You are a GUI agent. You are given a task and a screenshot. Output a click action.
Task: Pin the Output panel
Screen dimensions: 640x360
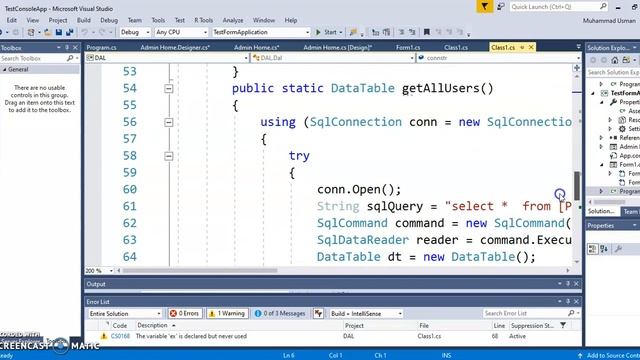(568, 284)
